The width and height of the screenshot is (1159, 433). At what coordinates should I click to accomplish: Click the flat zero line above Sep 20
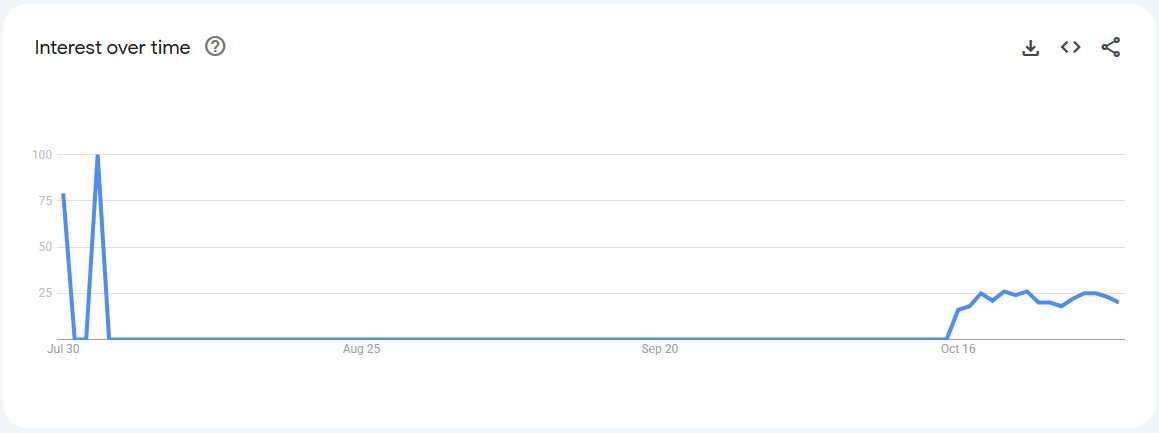[659, 339]
